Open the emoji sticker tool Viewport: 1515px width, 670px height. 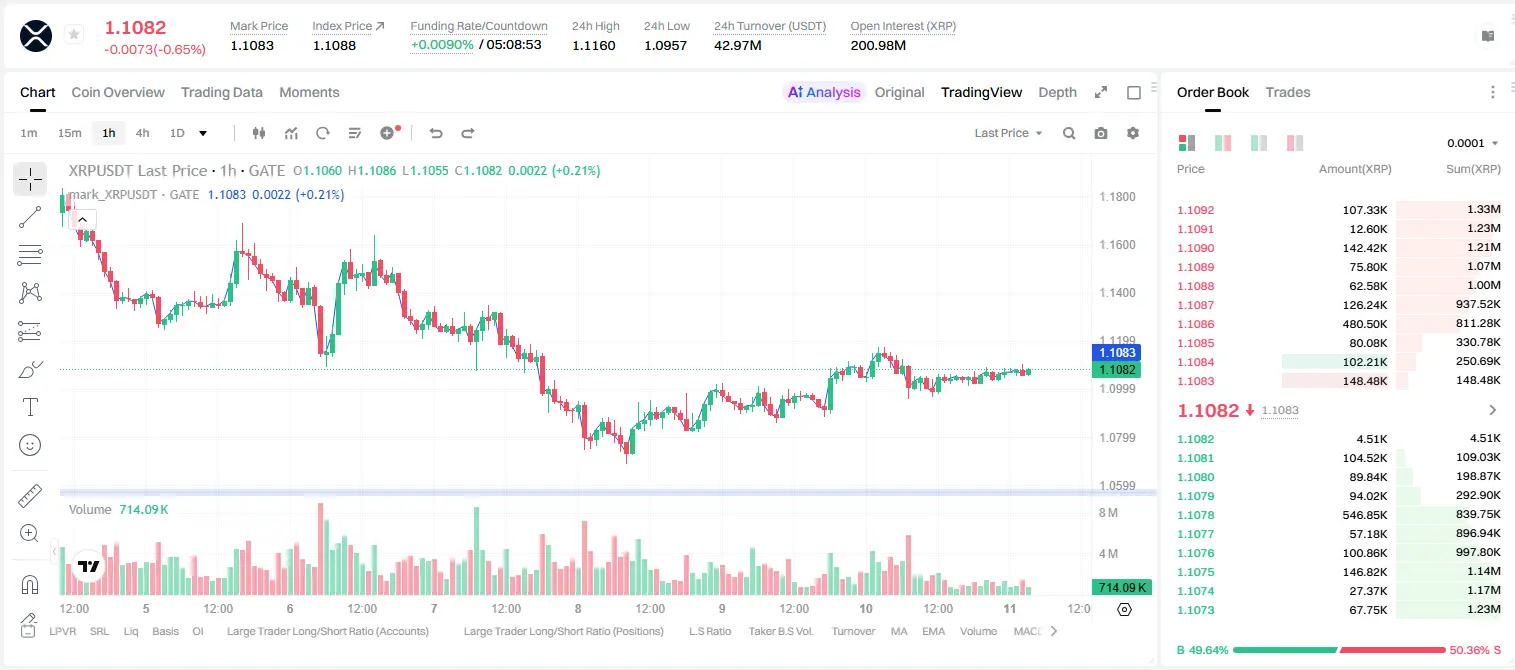coord(30,445)
